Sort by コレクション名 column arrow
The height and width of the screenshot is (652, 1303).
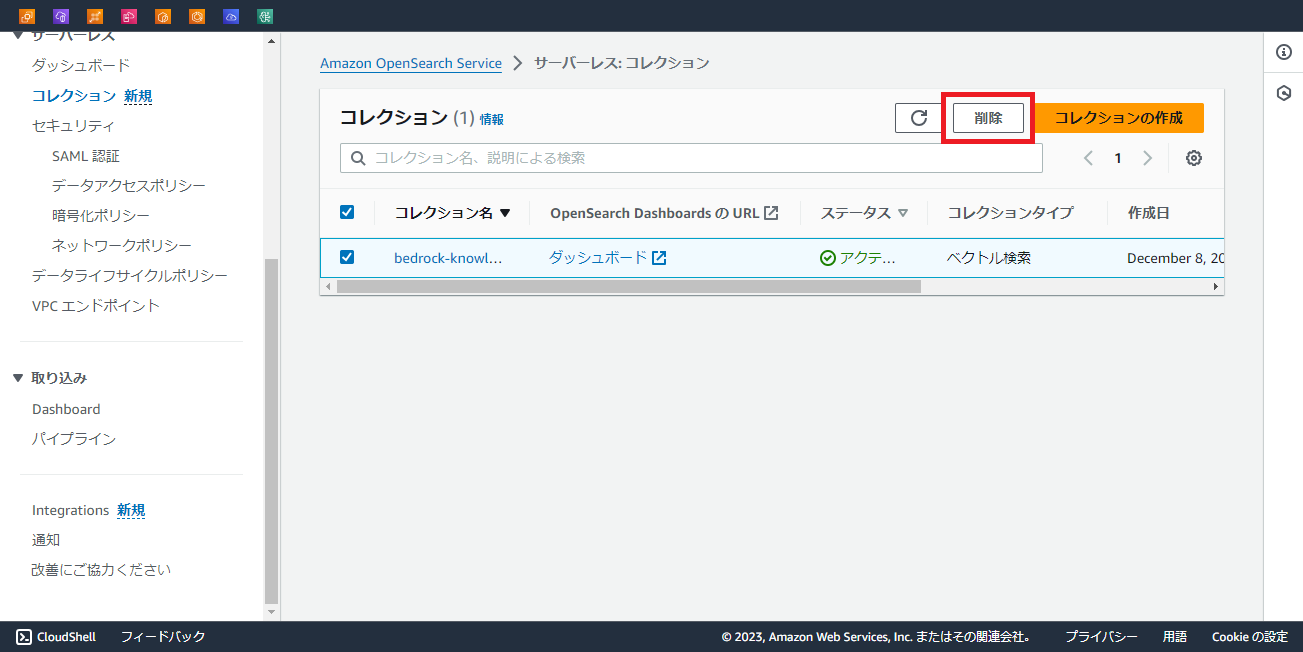(505, 213)
